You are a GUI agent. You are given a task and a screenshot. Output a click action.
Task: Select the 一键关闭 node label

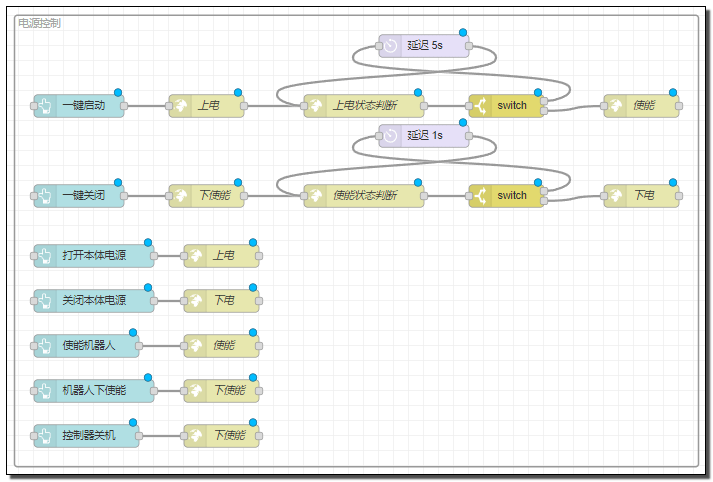[84, 196]
